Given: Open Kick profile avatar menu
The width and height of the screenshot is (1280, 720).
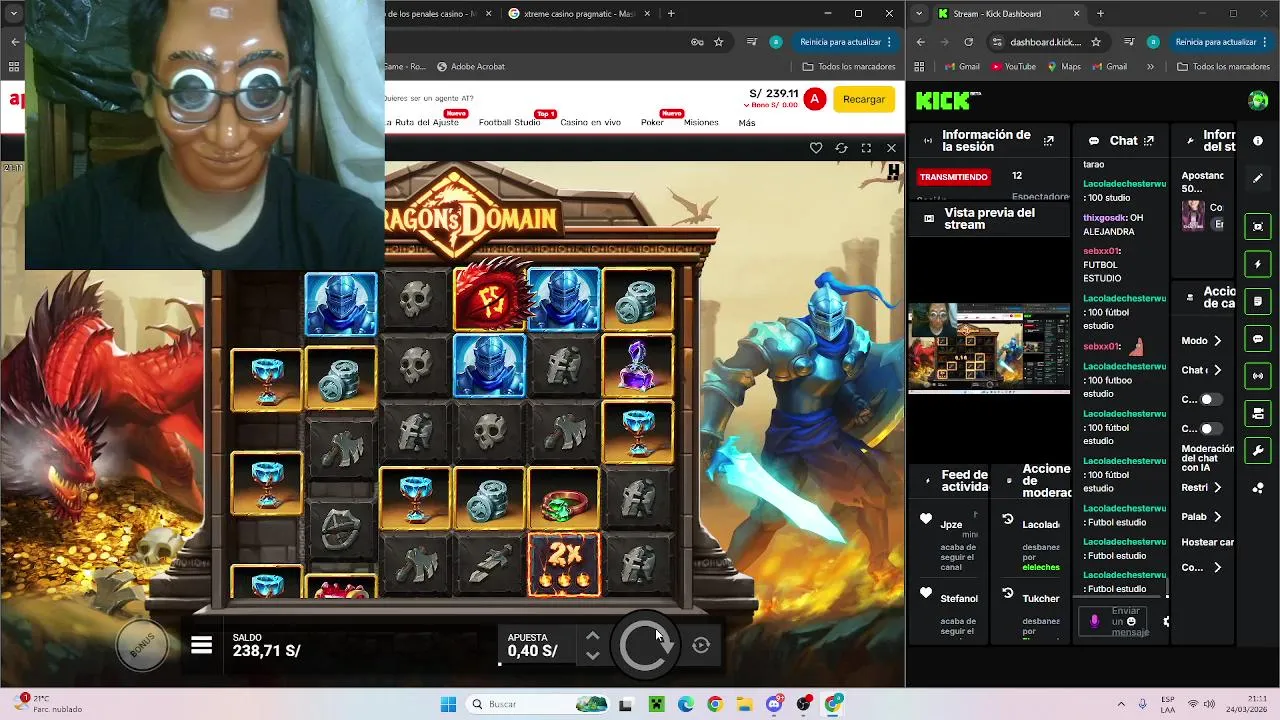Looking at the screenshot, I should (x=1258, y=100).
